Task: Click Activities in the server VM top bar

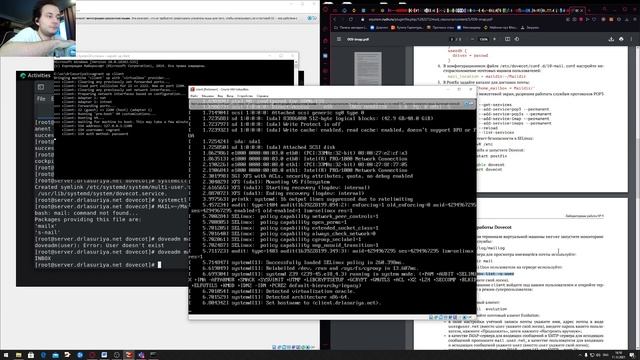Action: click(39, 76)
